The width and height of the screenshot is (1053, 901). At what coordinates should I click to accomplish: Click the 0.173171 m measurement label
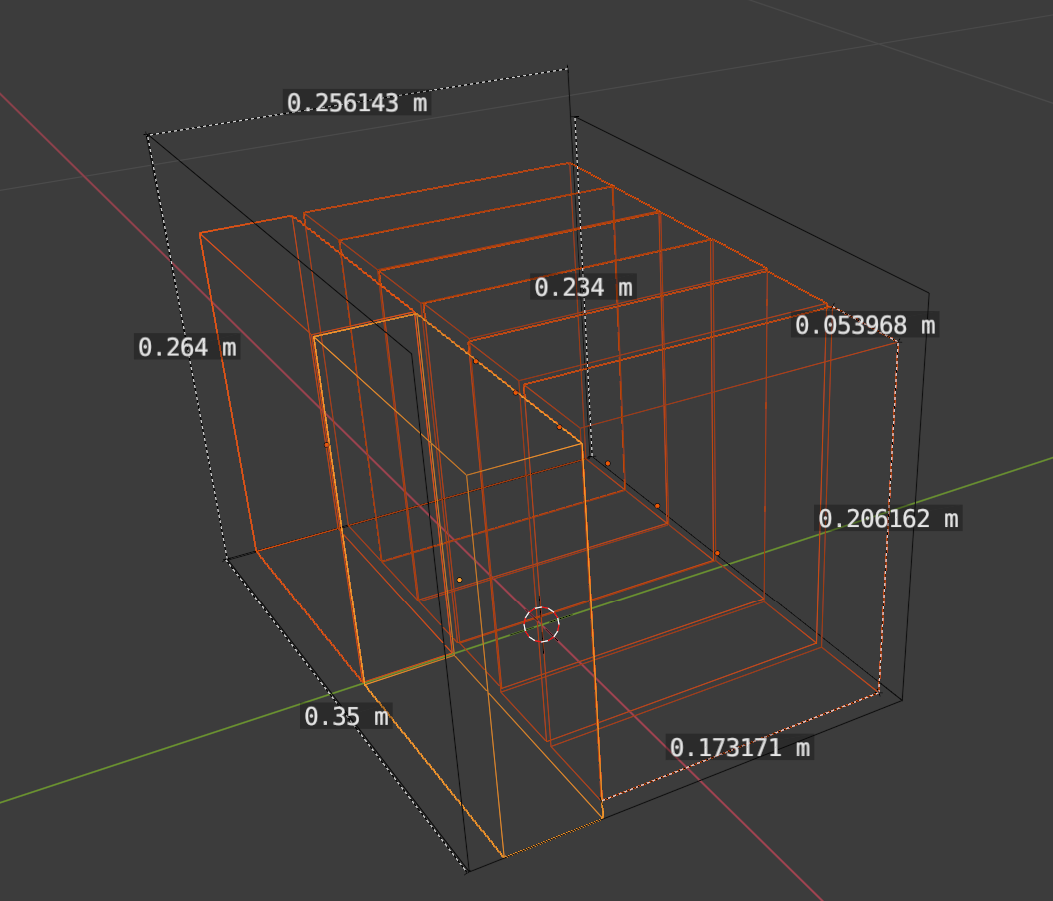click(x=739, y=748)
